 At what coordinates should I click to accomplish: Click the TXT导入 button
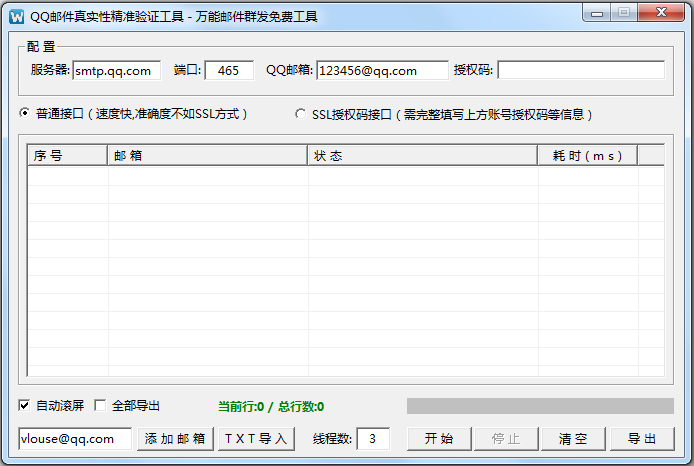[x=256, y=439]
